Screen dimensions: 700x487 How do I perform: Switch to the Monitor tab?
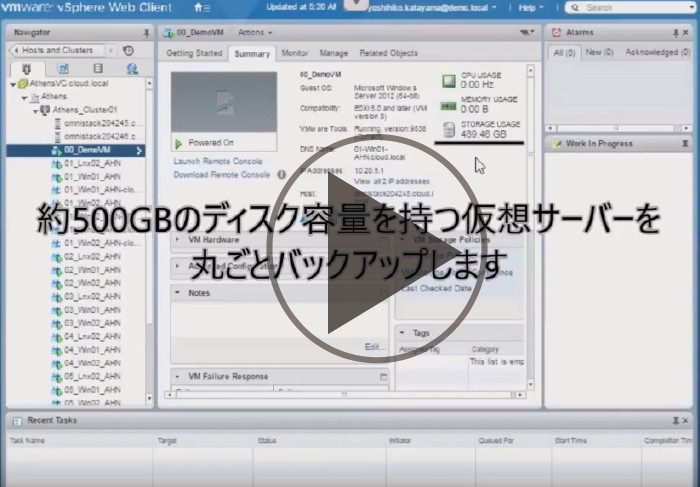(295, 53)
